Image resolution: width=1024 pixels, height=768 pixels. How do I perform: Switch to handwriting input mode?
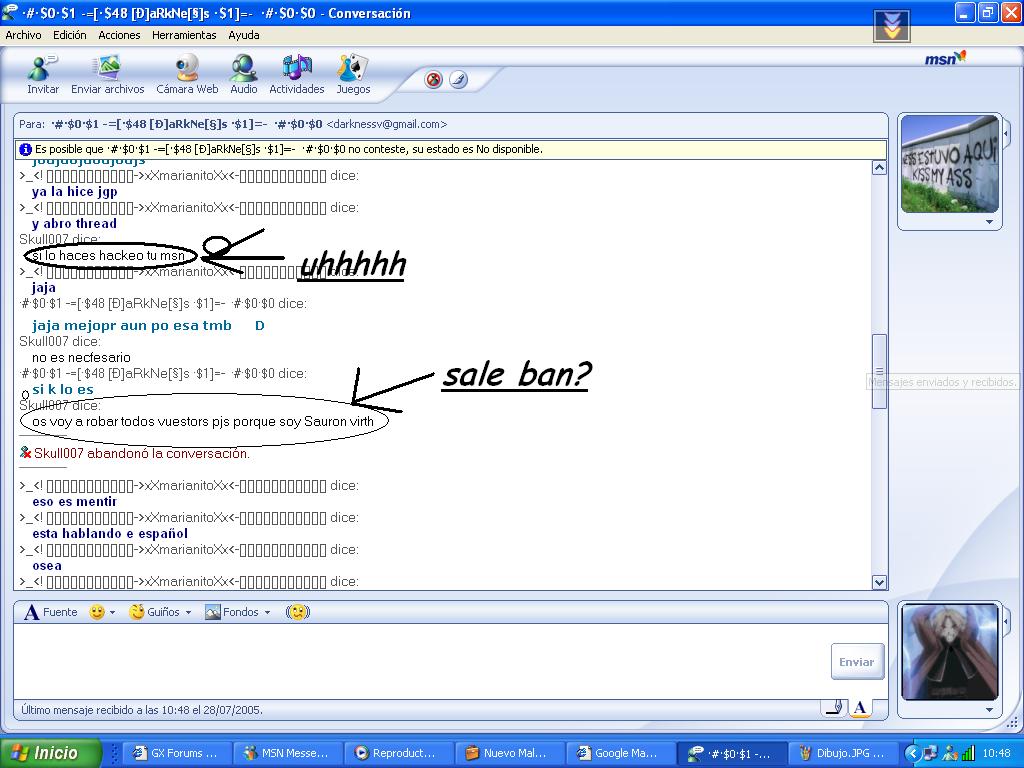pyautogui.click(x=833, y=707)
